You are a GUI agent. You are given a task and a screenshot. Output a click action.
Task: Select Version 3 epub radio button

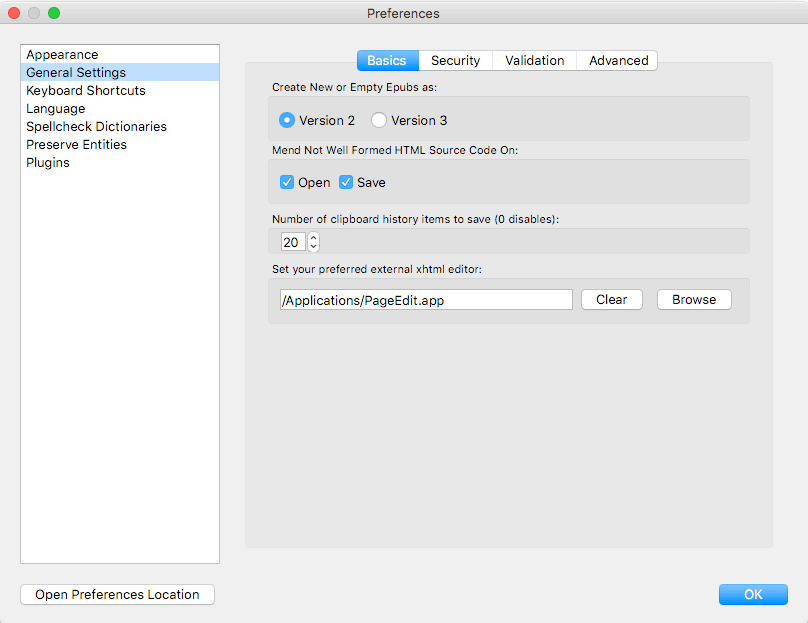coord(379,120)
